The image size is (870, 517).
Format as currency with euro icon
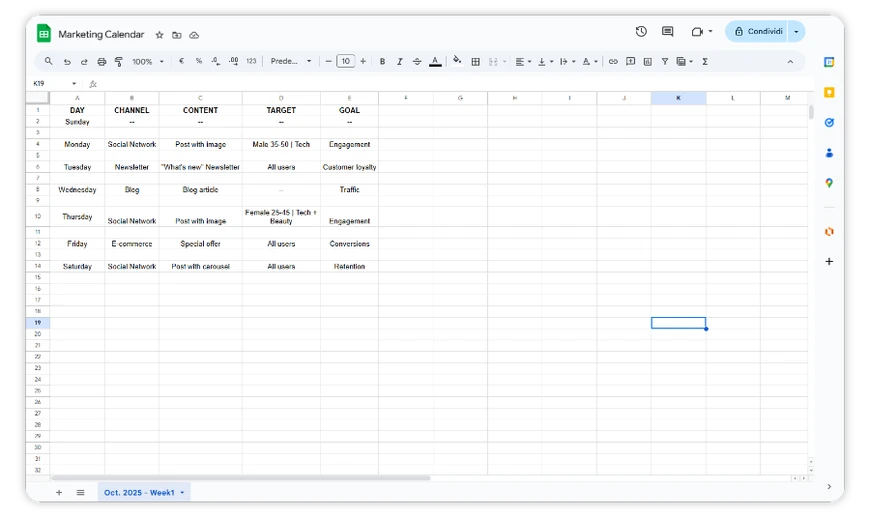(x=181, y=61)
